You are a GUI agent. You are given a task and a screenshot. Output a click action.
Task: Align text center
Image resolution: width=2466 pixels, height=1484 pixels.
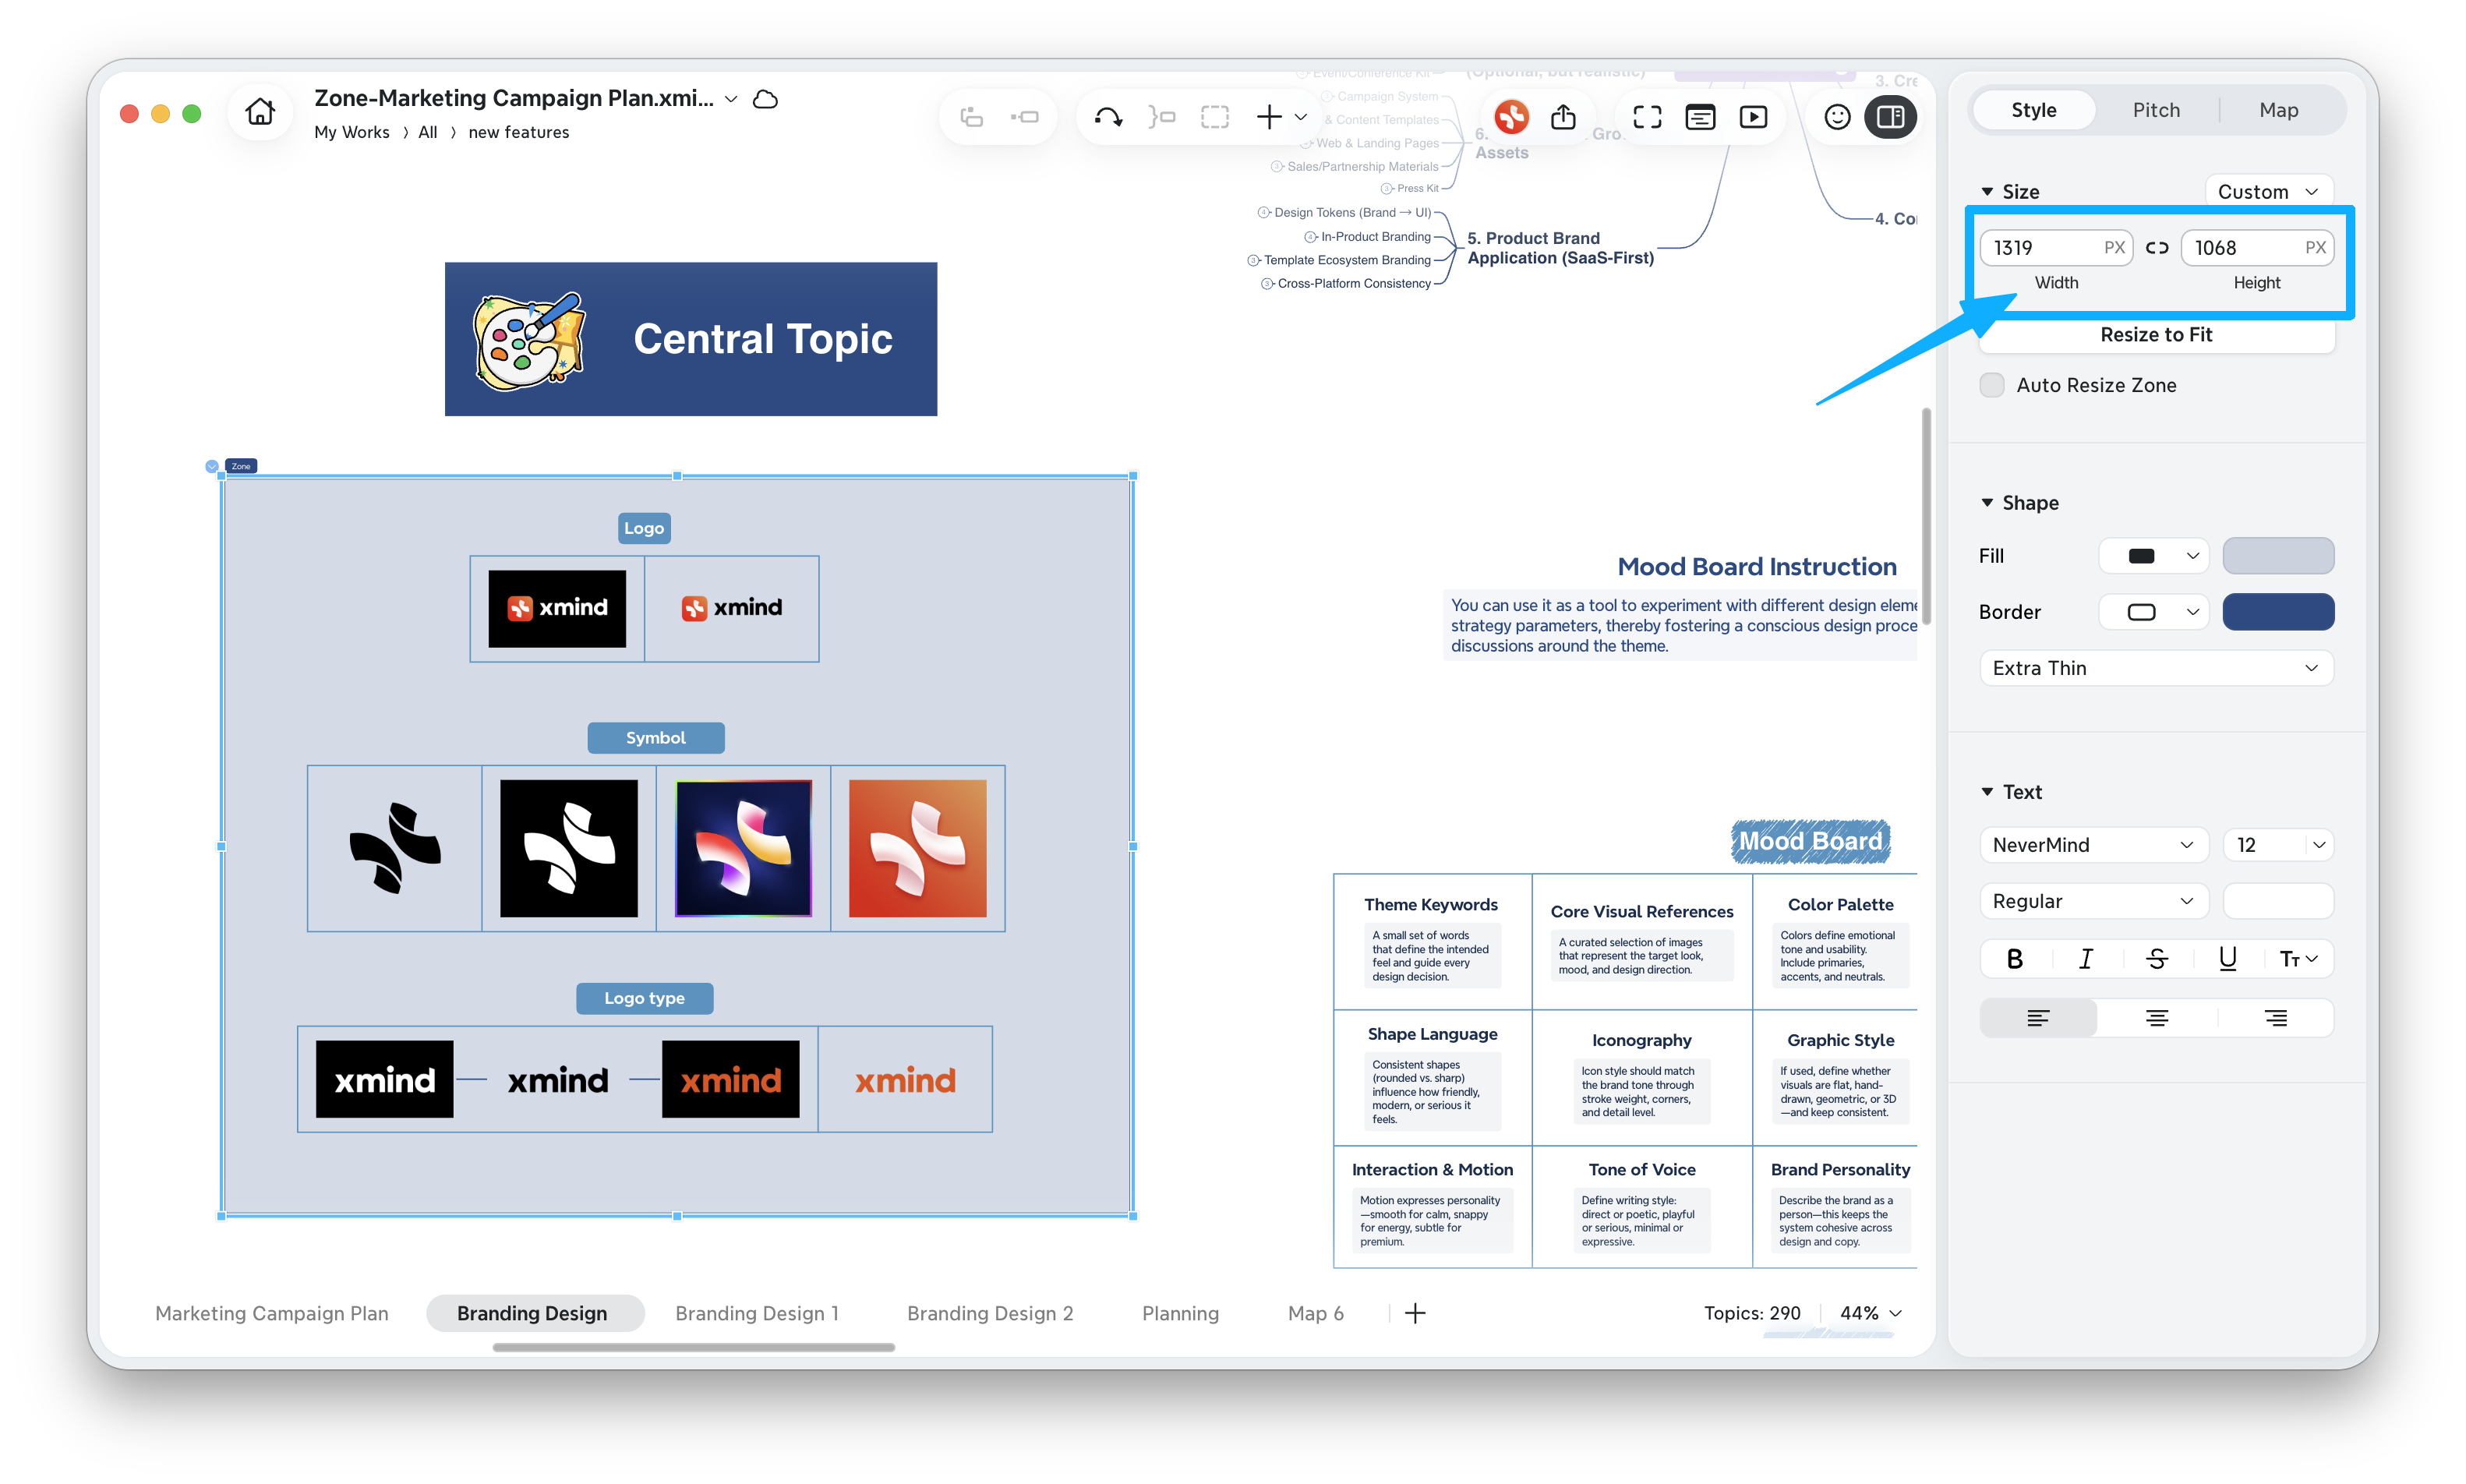[x=2157, y=1019]
